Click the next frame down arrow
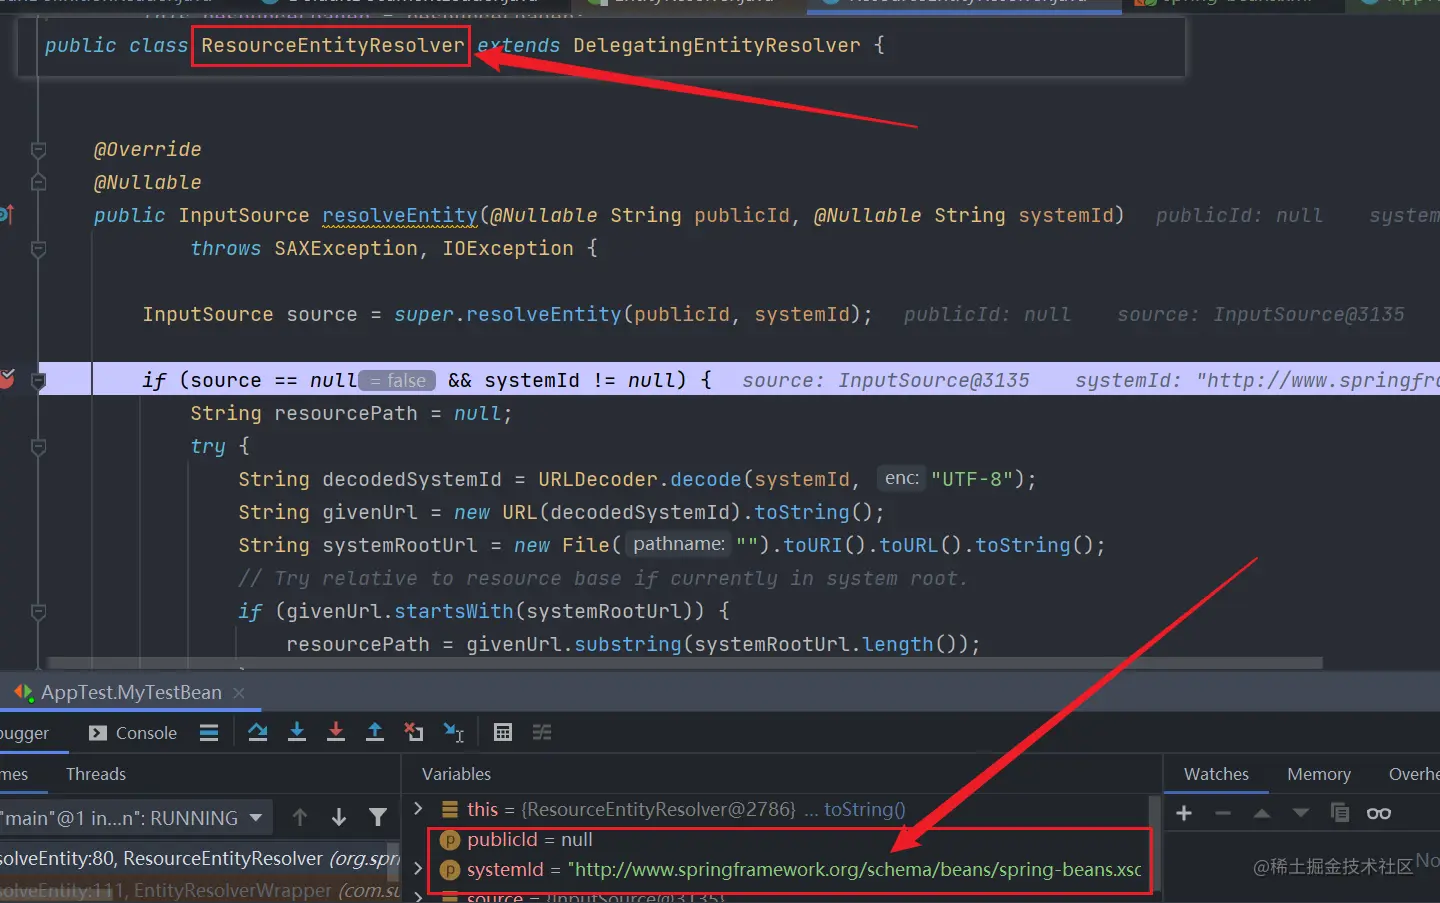Image resolution: width=1440 pixels, height=903 pixels. point(339,818)
